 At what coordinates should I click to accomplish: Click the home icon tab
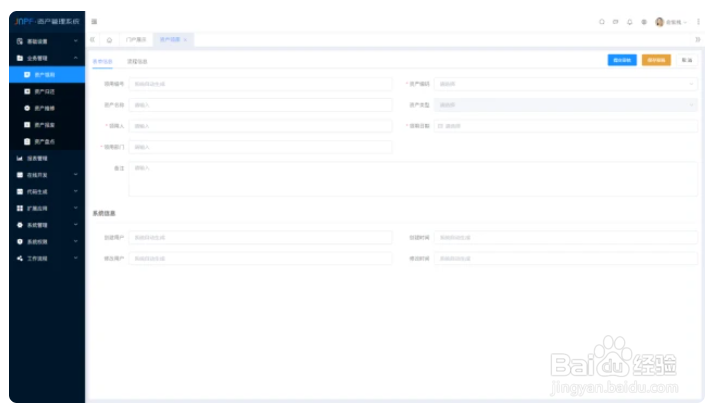[109, 40]
